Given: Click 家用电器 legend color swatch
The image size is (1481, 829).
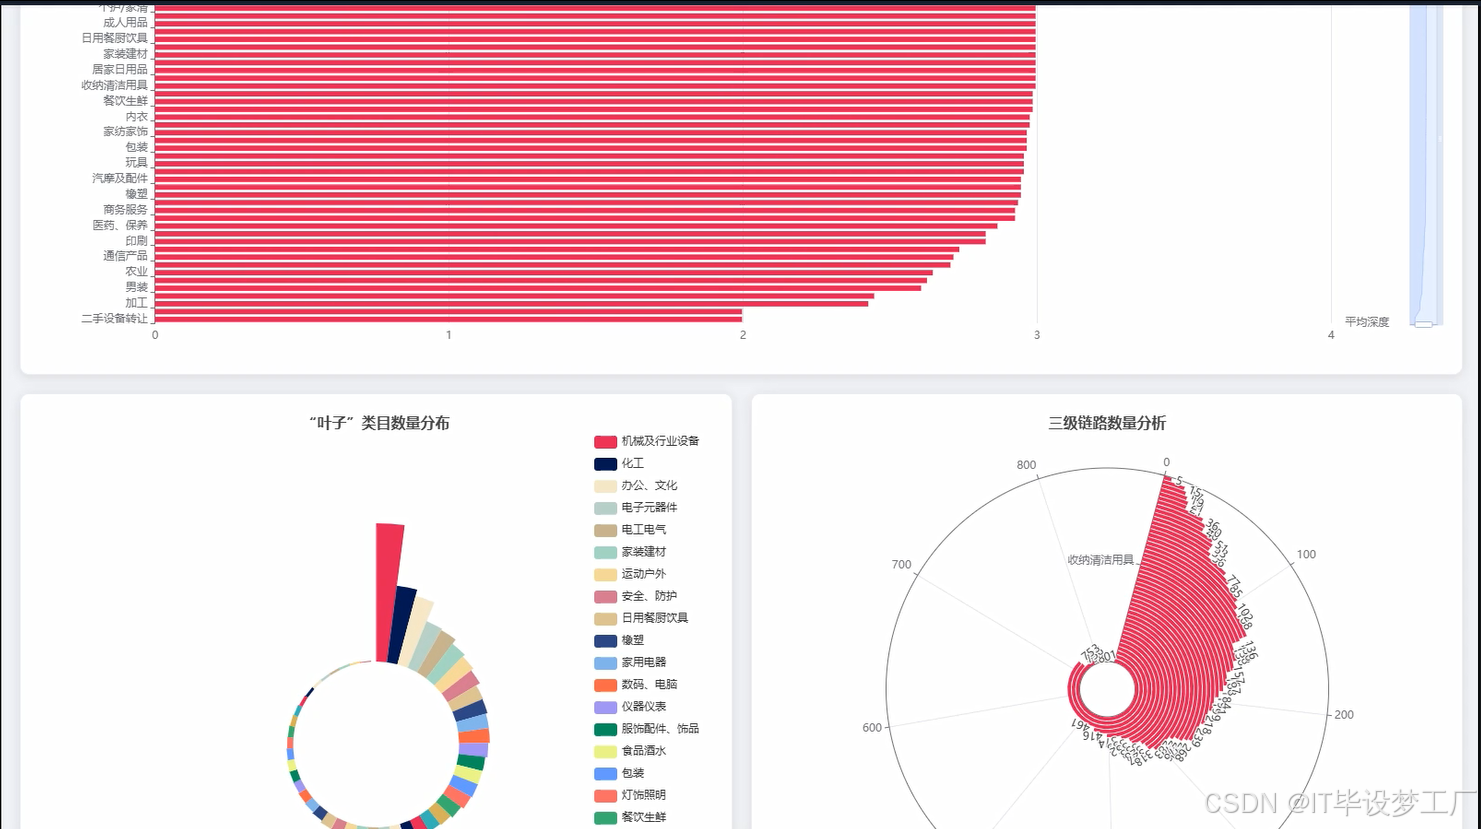Looking at the screenshot, I should [x=605, y=663].
